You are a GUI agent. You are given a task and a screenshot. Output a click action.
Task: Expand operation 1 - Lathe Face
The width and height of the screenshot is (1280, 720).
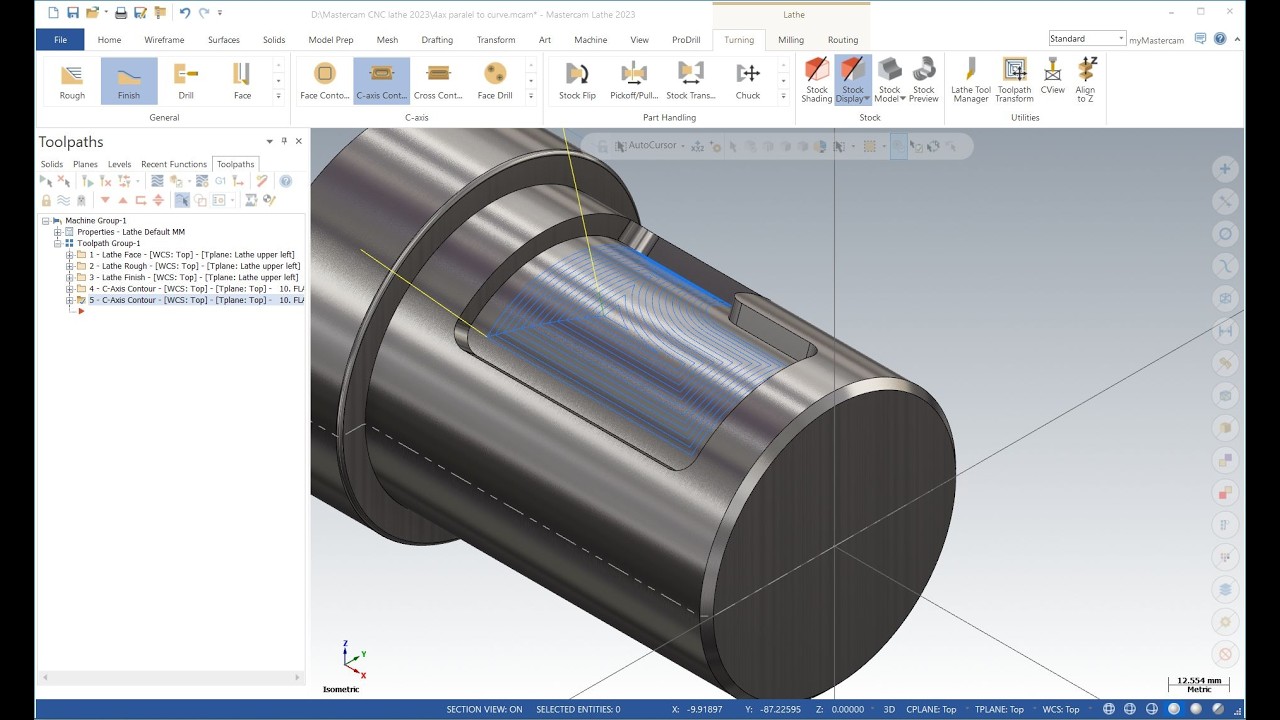[x=70, y=255]
